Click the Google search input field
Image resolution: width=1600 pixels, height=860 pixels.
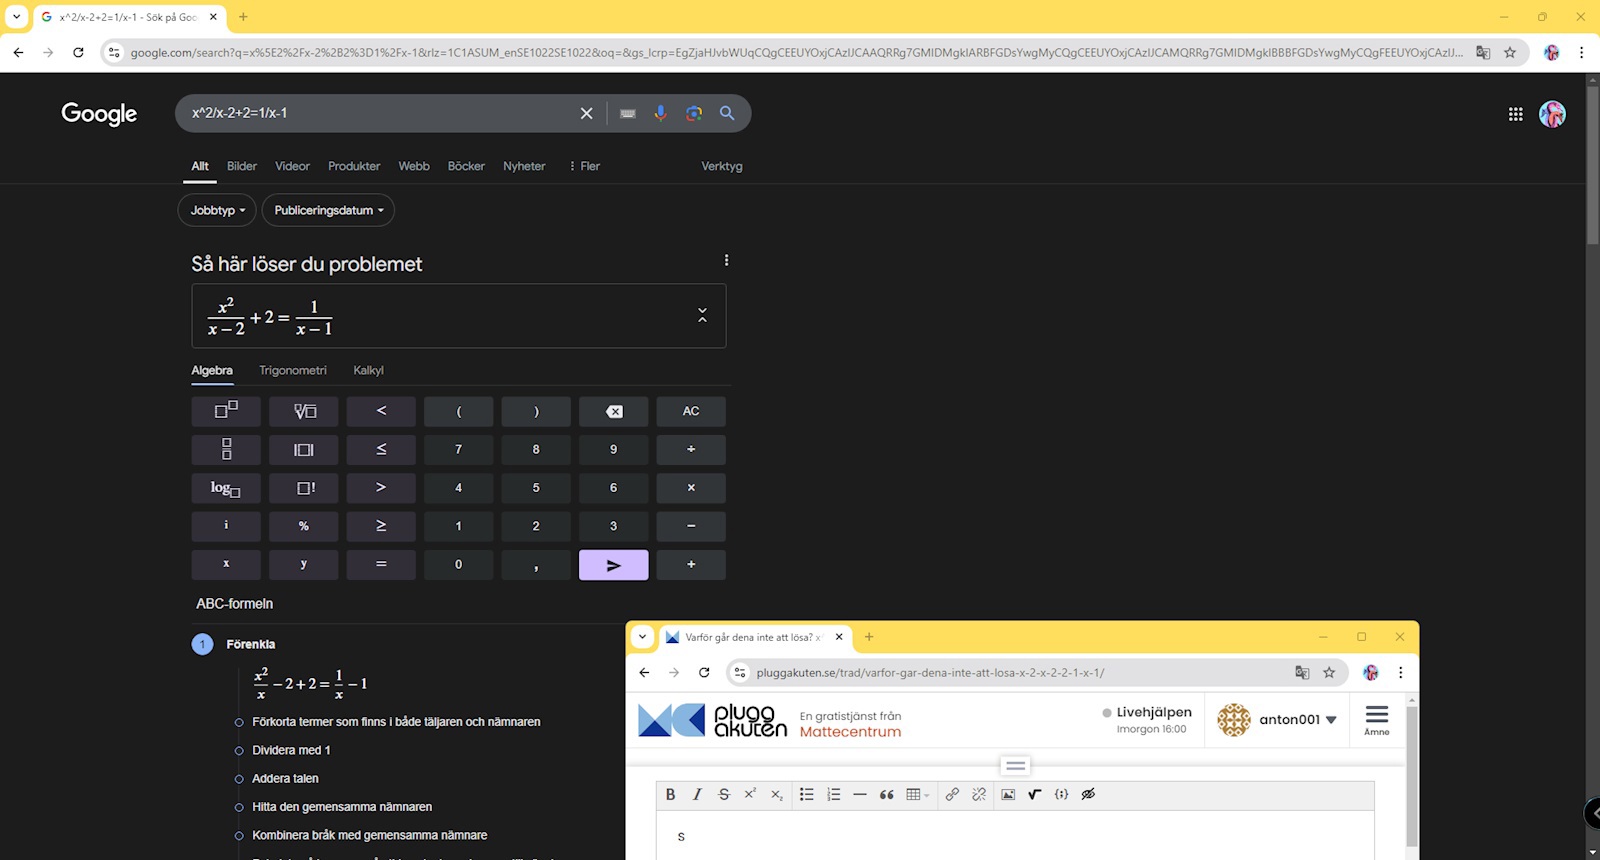pos(380,114)
